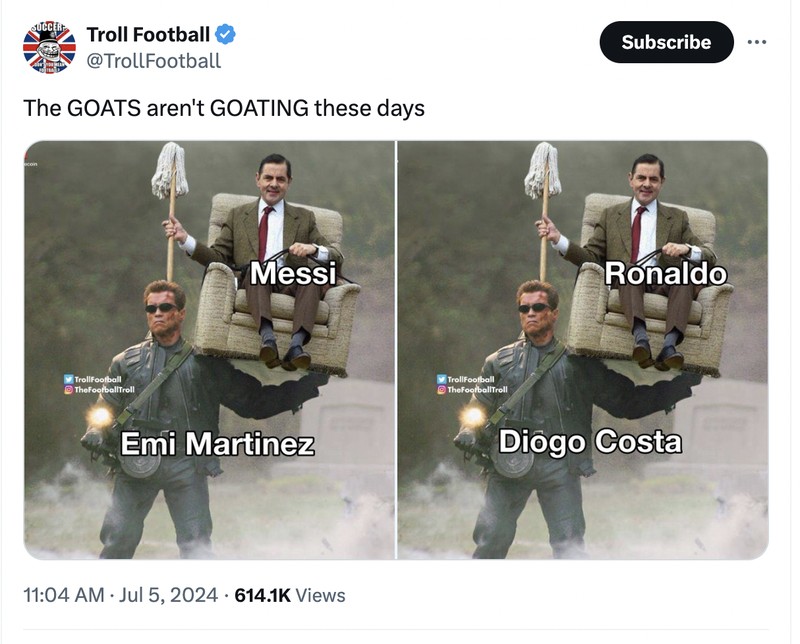Click the Ronaldo caption in the image
800x644 pixels.
[670, 270]
